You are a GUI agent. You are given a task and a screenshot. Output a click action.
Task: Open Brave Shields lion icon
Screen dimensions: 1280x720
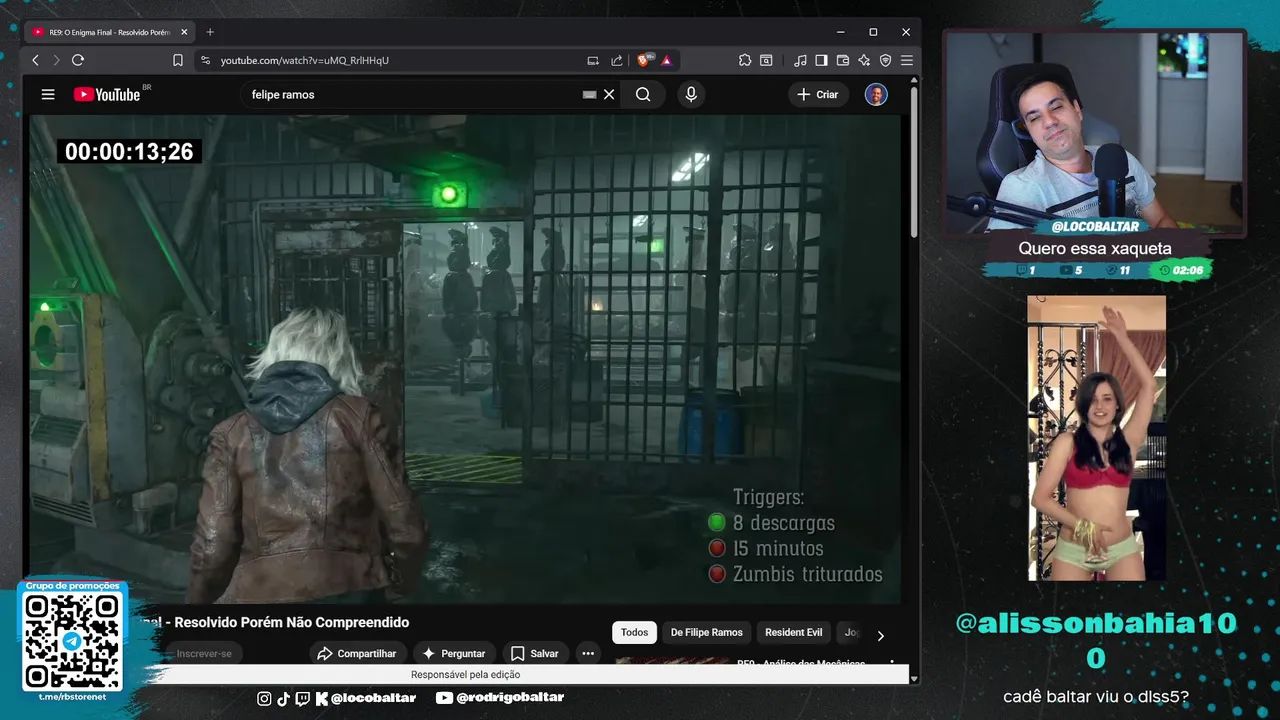click(x=645, y=60)
